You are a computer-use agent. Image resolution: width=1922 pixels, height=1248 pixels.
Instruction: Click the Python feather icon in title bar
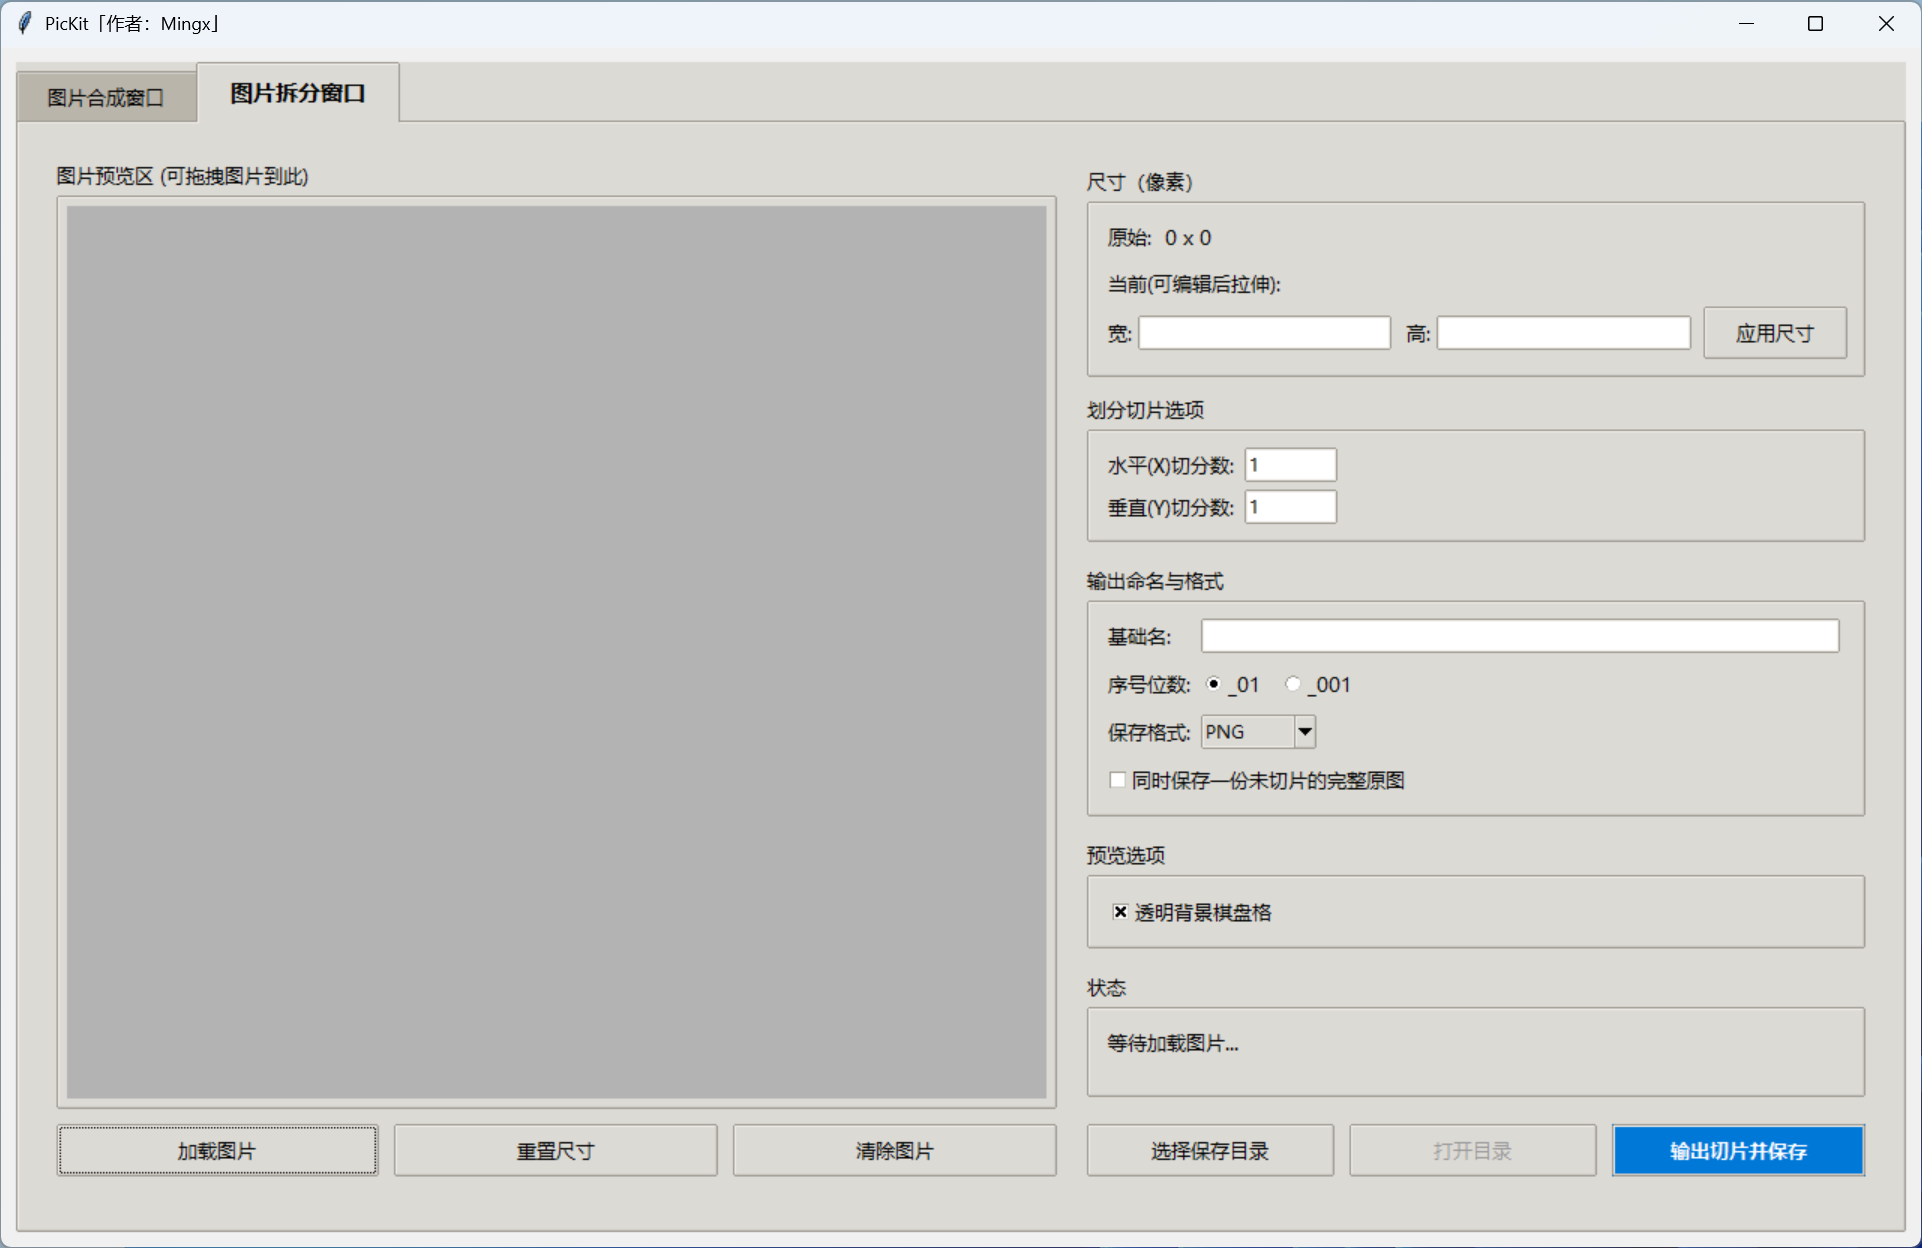coord(25,23)
